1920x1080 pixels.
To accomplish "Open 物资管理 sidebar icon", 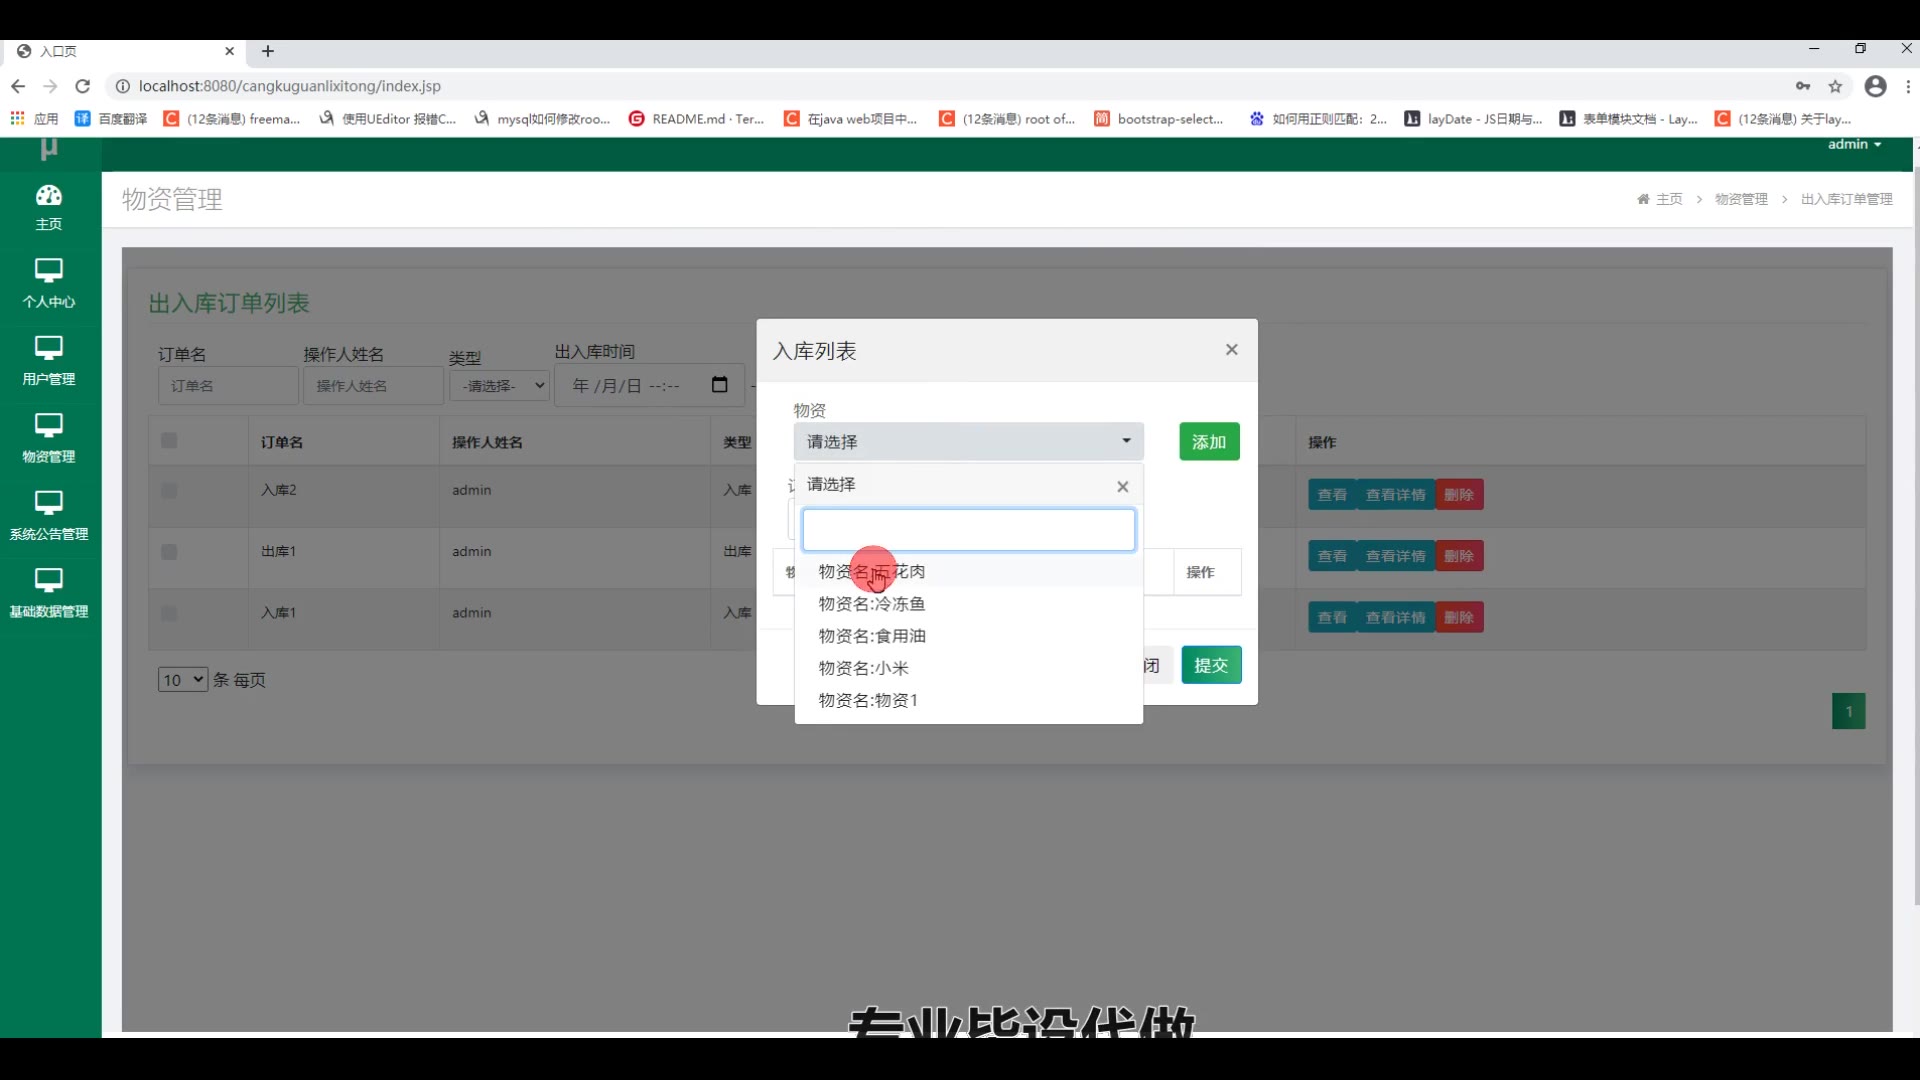I will click(48, 438).
